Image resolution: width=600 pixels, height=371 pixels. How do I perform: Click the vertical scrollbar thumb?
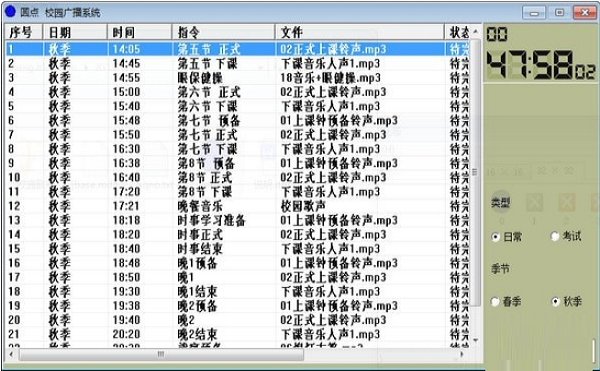(475, 172)
